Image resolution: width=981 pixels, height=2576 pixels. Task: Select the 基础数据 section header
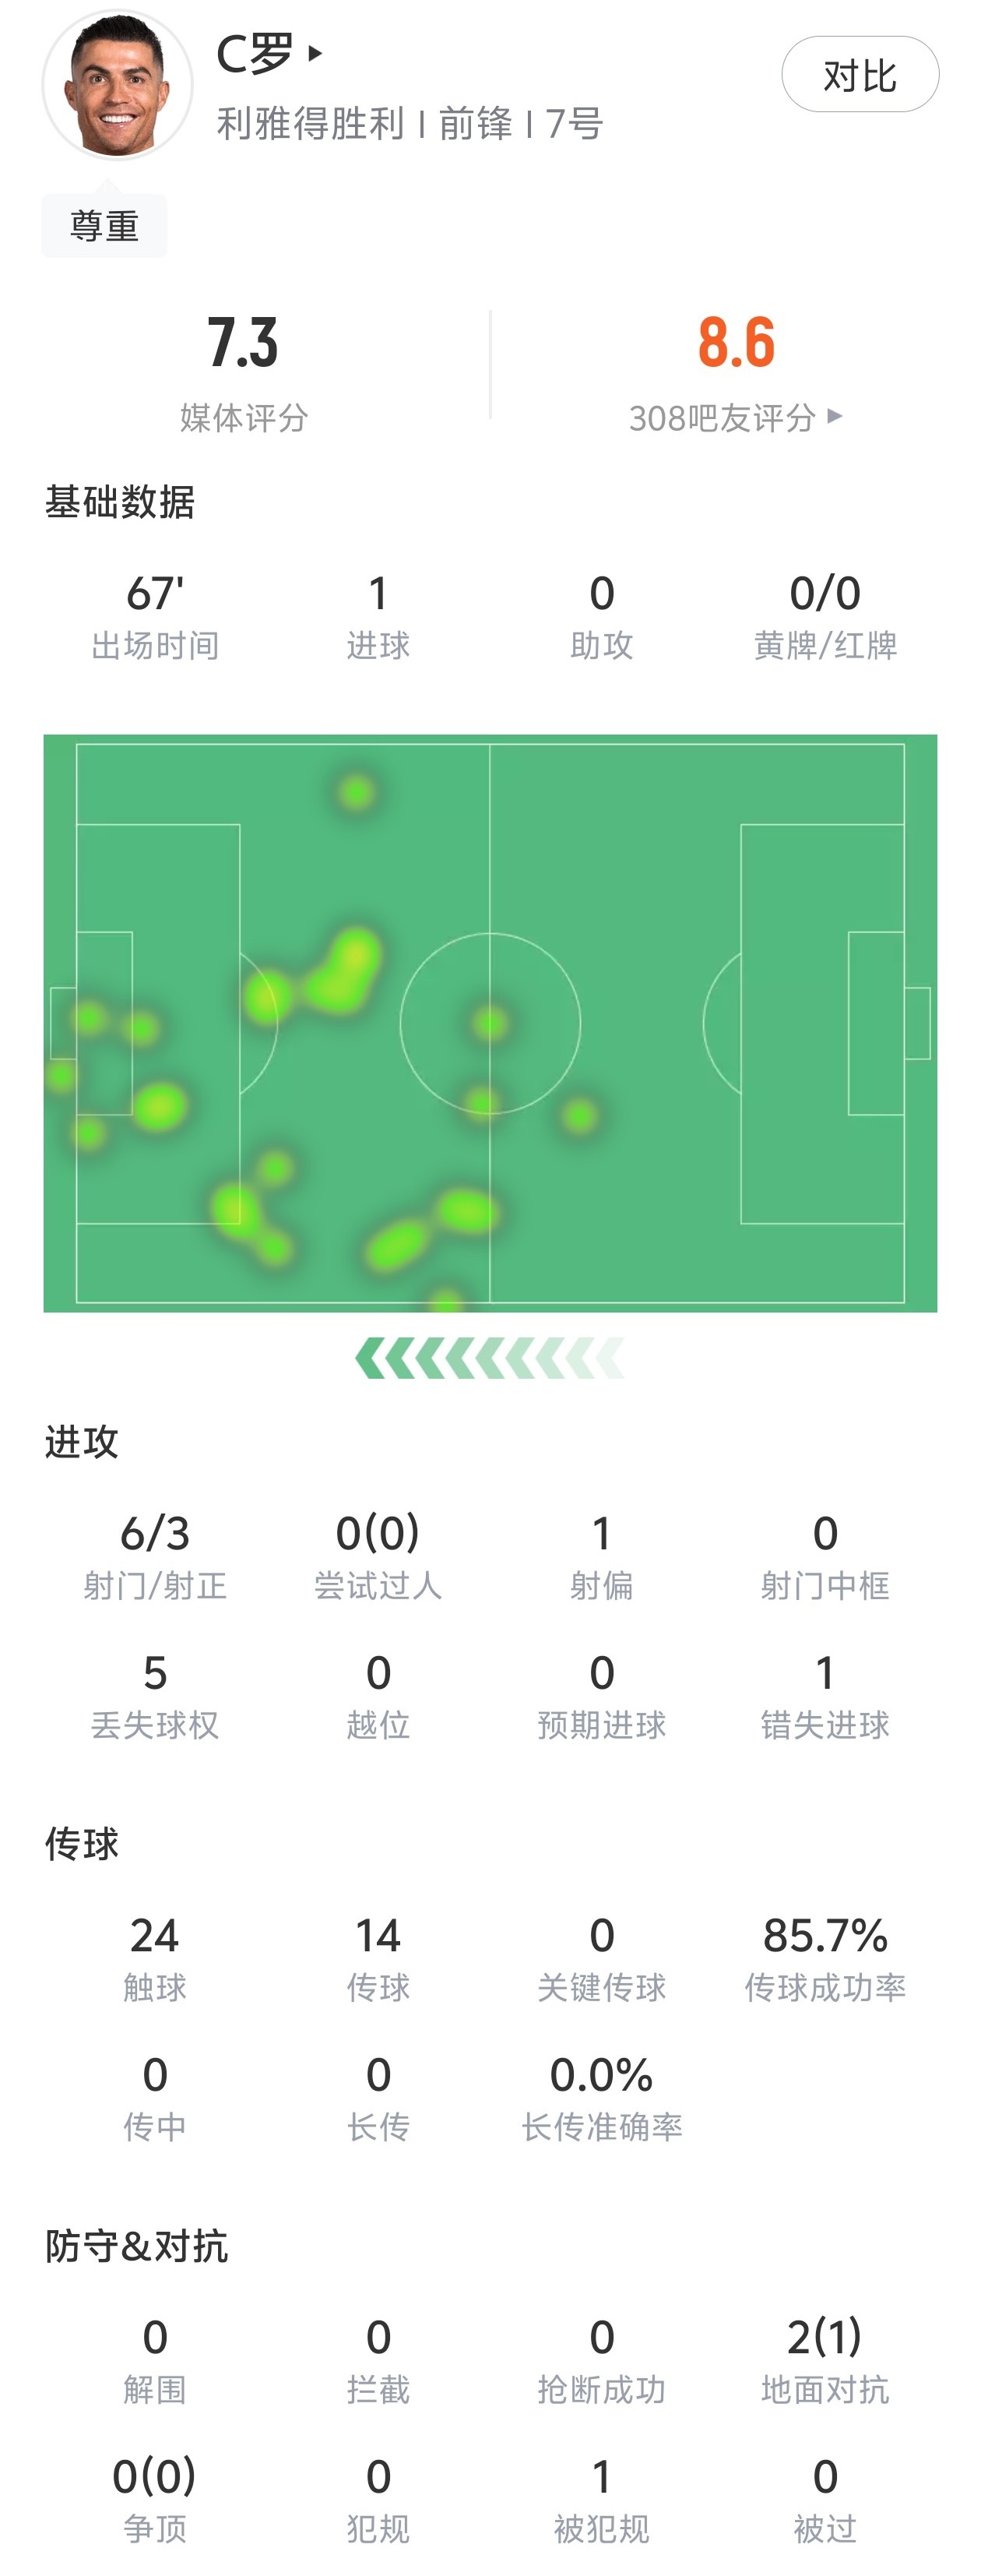coord(120,502)
